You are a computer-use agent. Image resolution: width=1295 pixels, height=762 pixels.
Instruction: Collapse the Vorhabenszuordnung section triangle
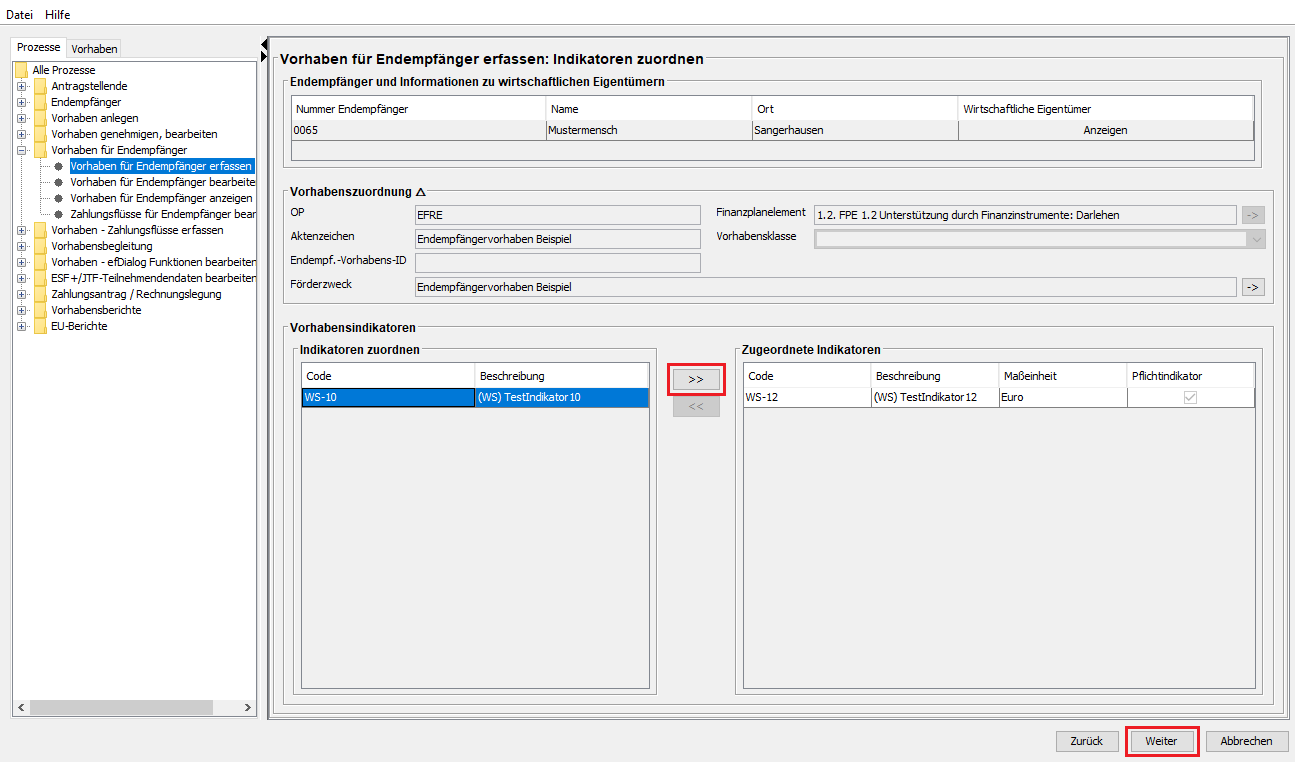coord(421,191)
